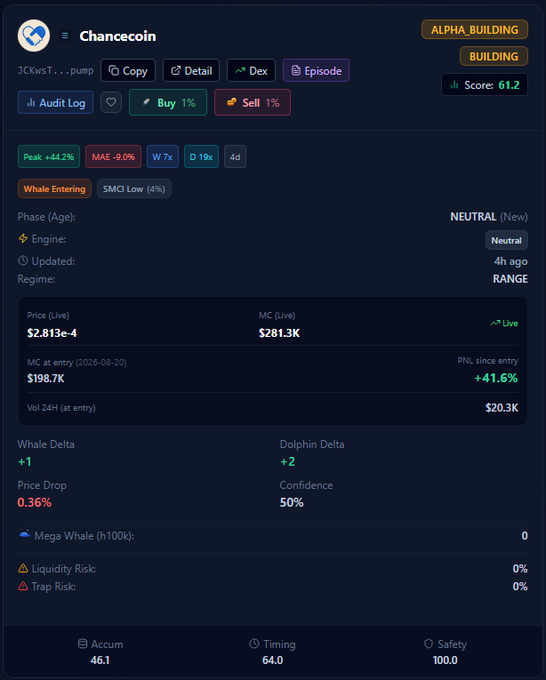Click the Score 61.2 badge
Viewport: 546px width, 680px height.
pyautogui.click(x=484, y=85)
